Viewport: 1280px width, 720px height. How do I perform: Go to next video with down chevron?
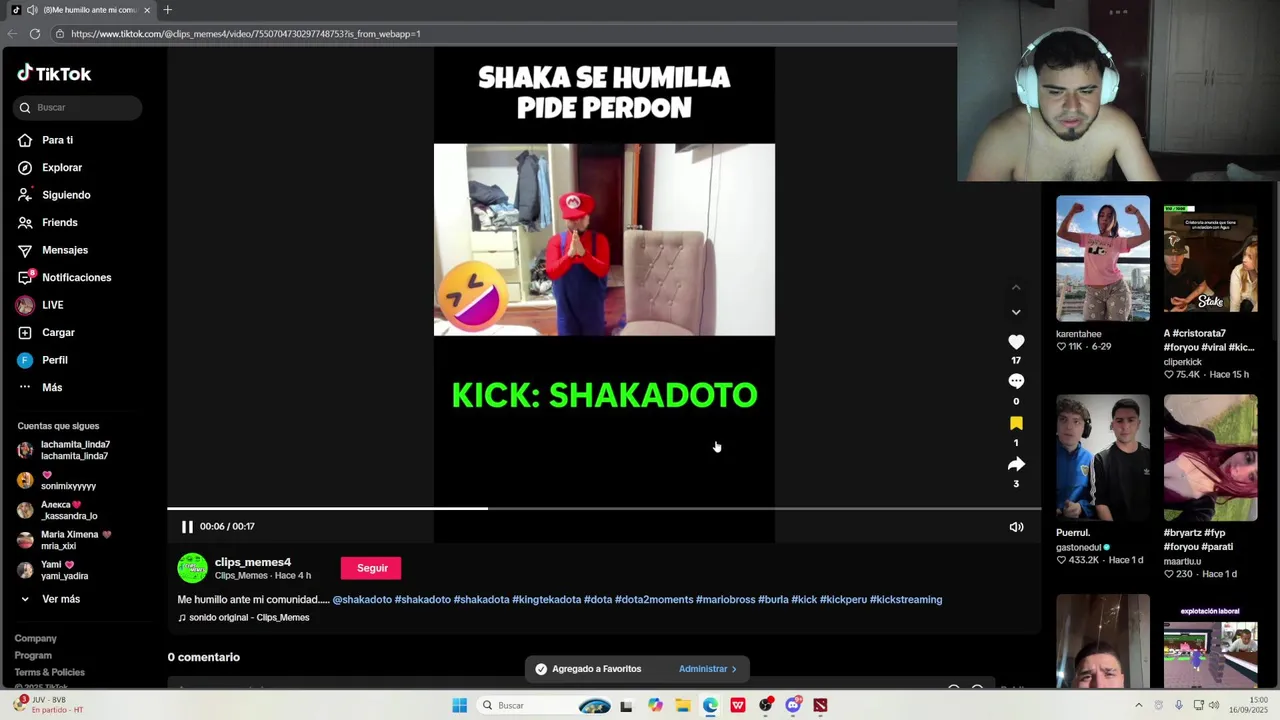(1016, 312)
